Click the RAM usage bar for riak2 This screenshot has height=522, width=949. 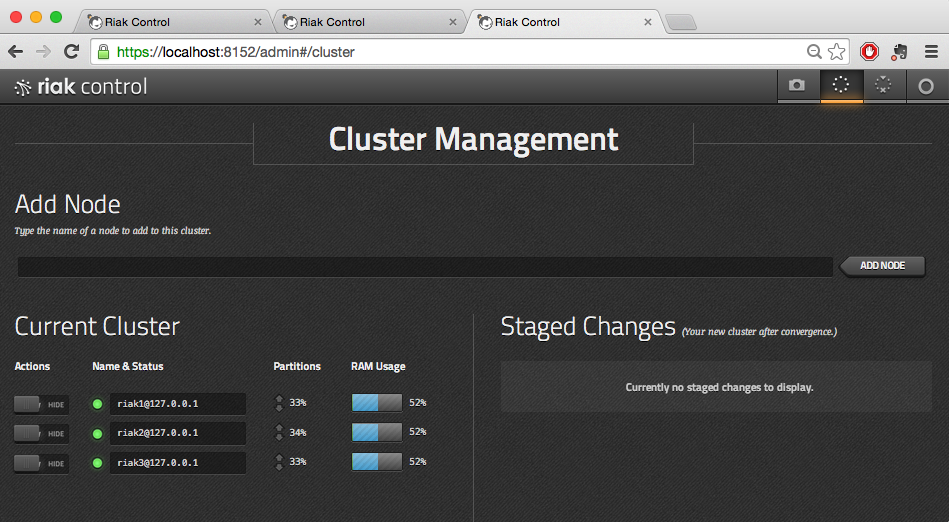[x=376, y=432]
